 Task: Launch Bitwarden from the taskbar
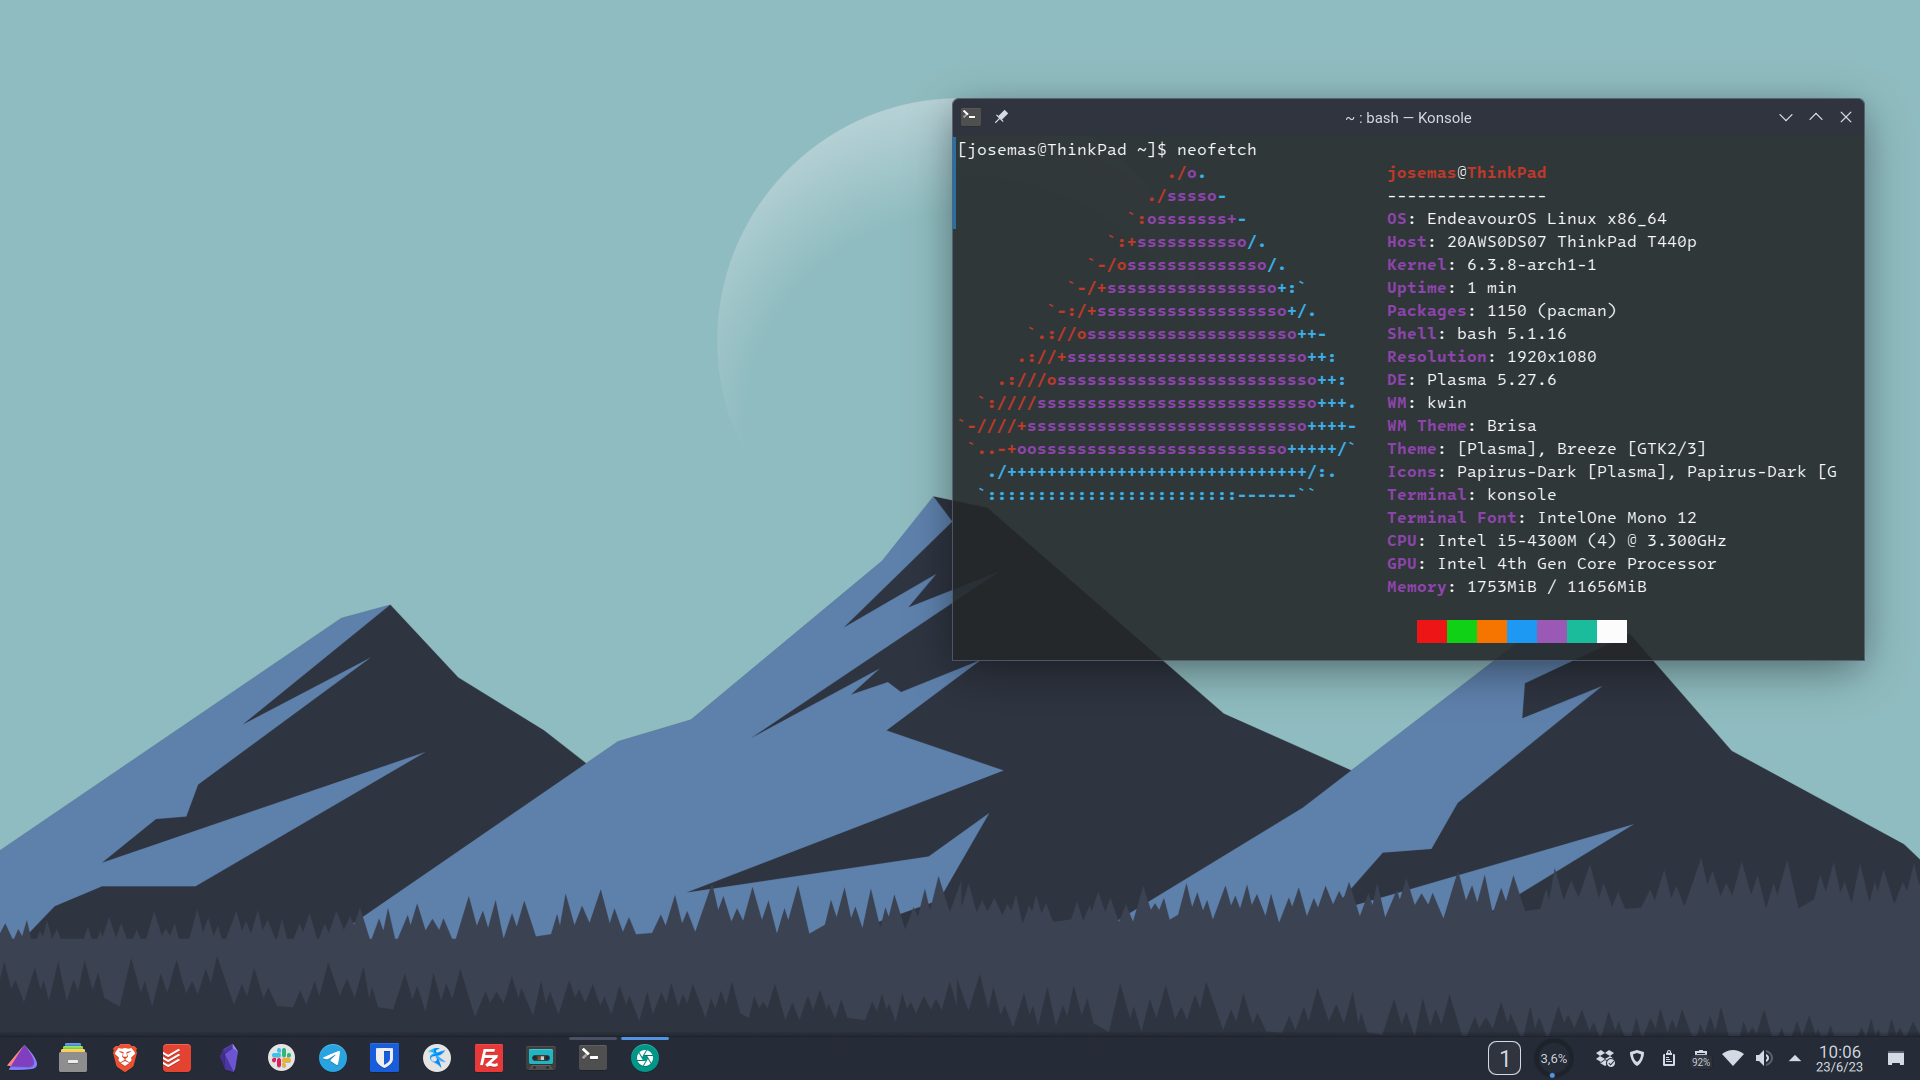(385, 1057)
